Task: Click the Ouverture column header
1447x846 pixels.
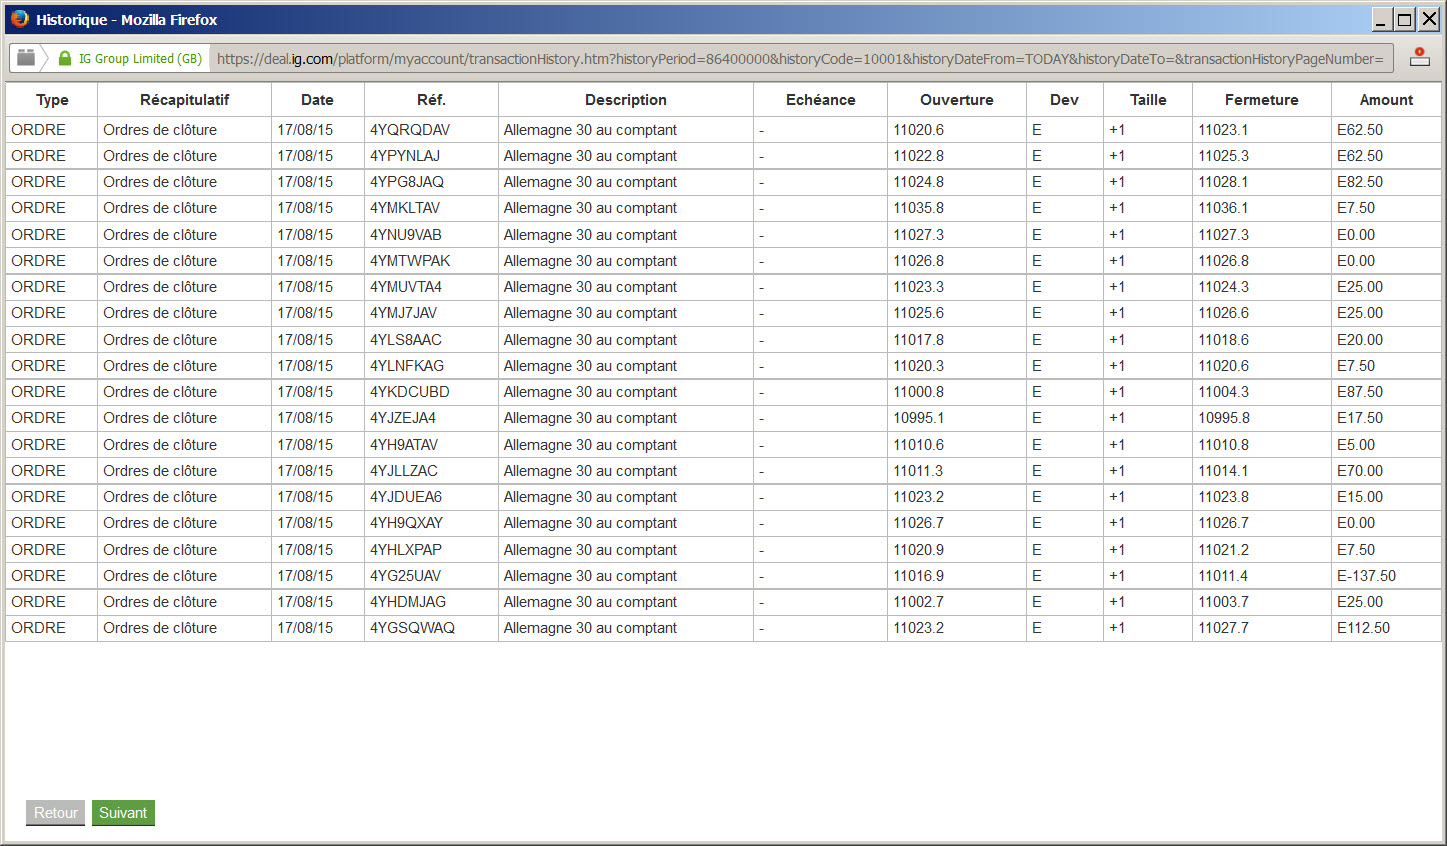Action: click(957, 100)
